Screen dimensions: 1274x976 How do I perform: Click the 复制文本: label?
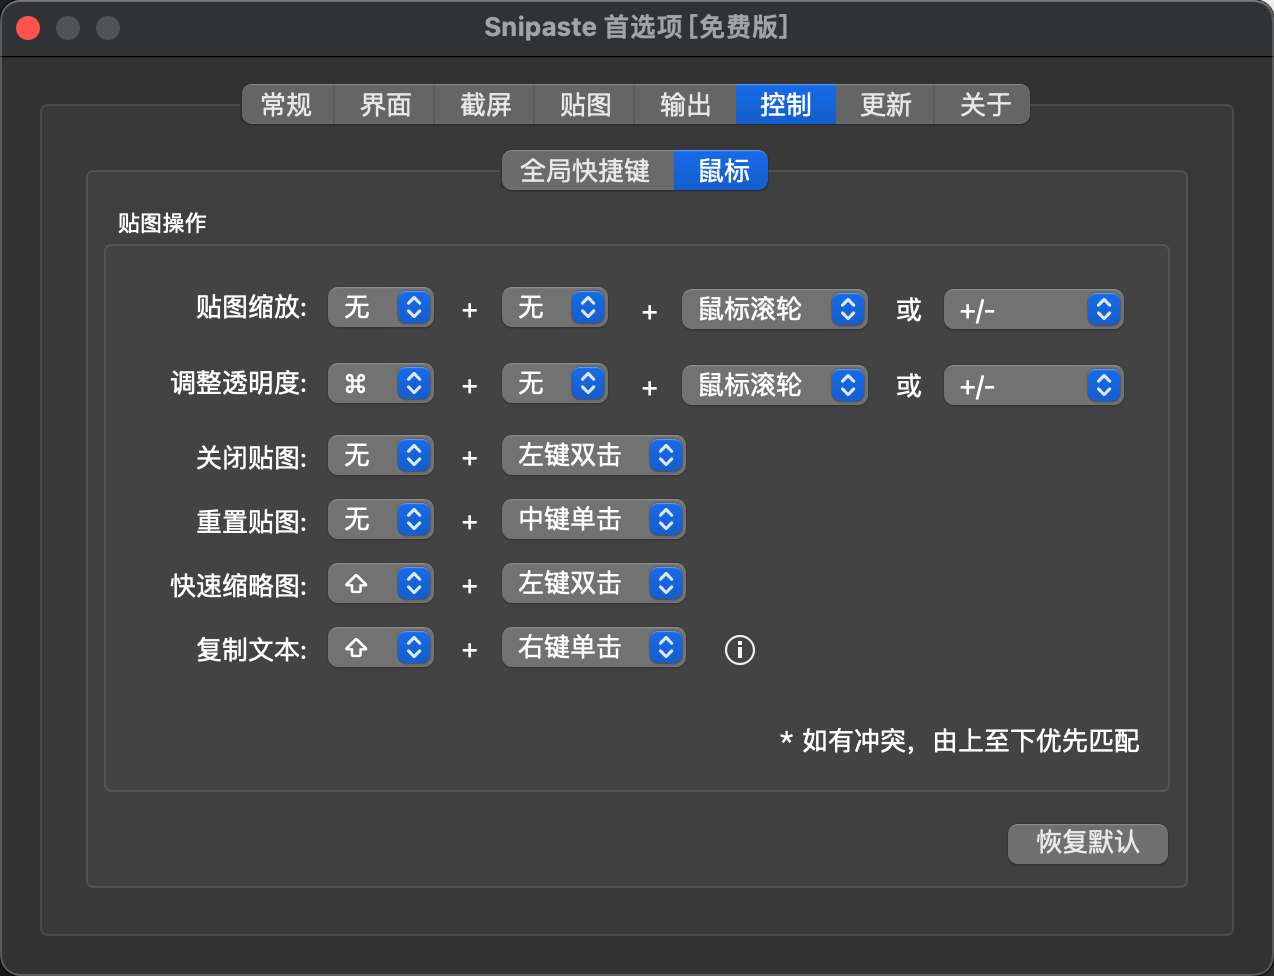coord(251,650)
